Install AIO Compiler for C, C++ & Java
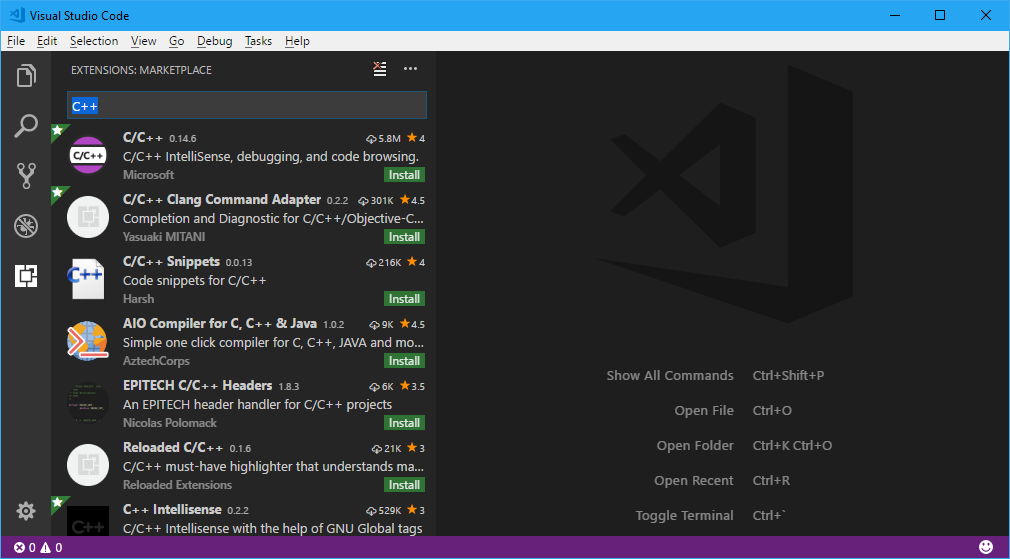The height and width of the screenshot is (559, 1010). (405, 361)
